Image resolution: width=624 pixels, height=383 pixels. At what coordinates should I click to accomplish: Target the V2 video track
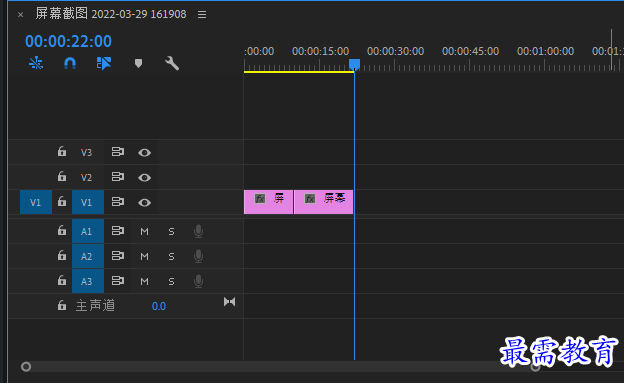pos(86,177)
